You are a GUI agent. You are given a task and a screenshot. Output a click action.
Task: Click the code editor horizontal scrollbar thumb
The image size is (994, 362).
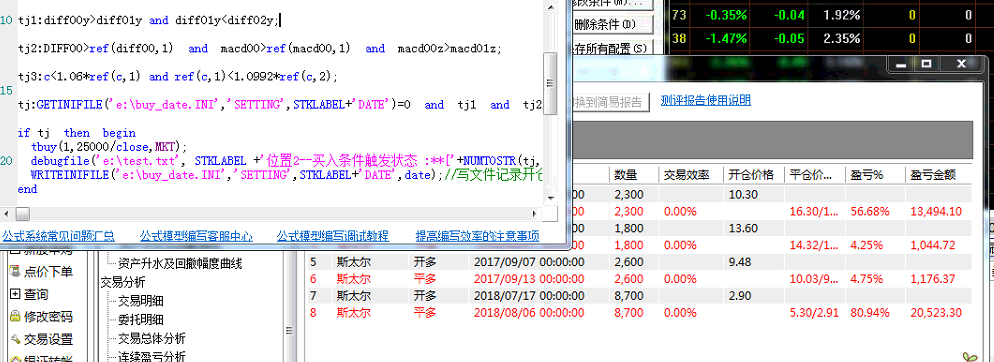[23, 213]
